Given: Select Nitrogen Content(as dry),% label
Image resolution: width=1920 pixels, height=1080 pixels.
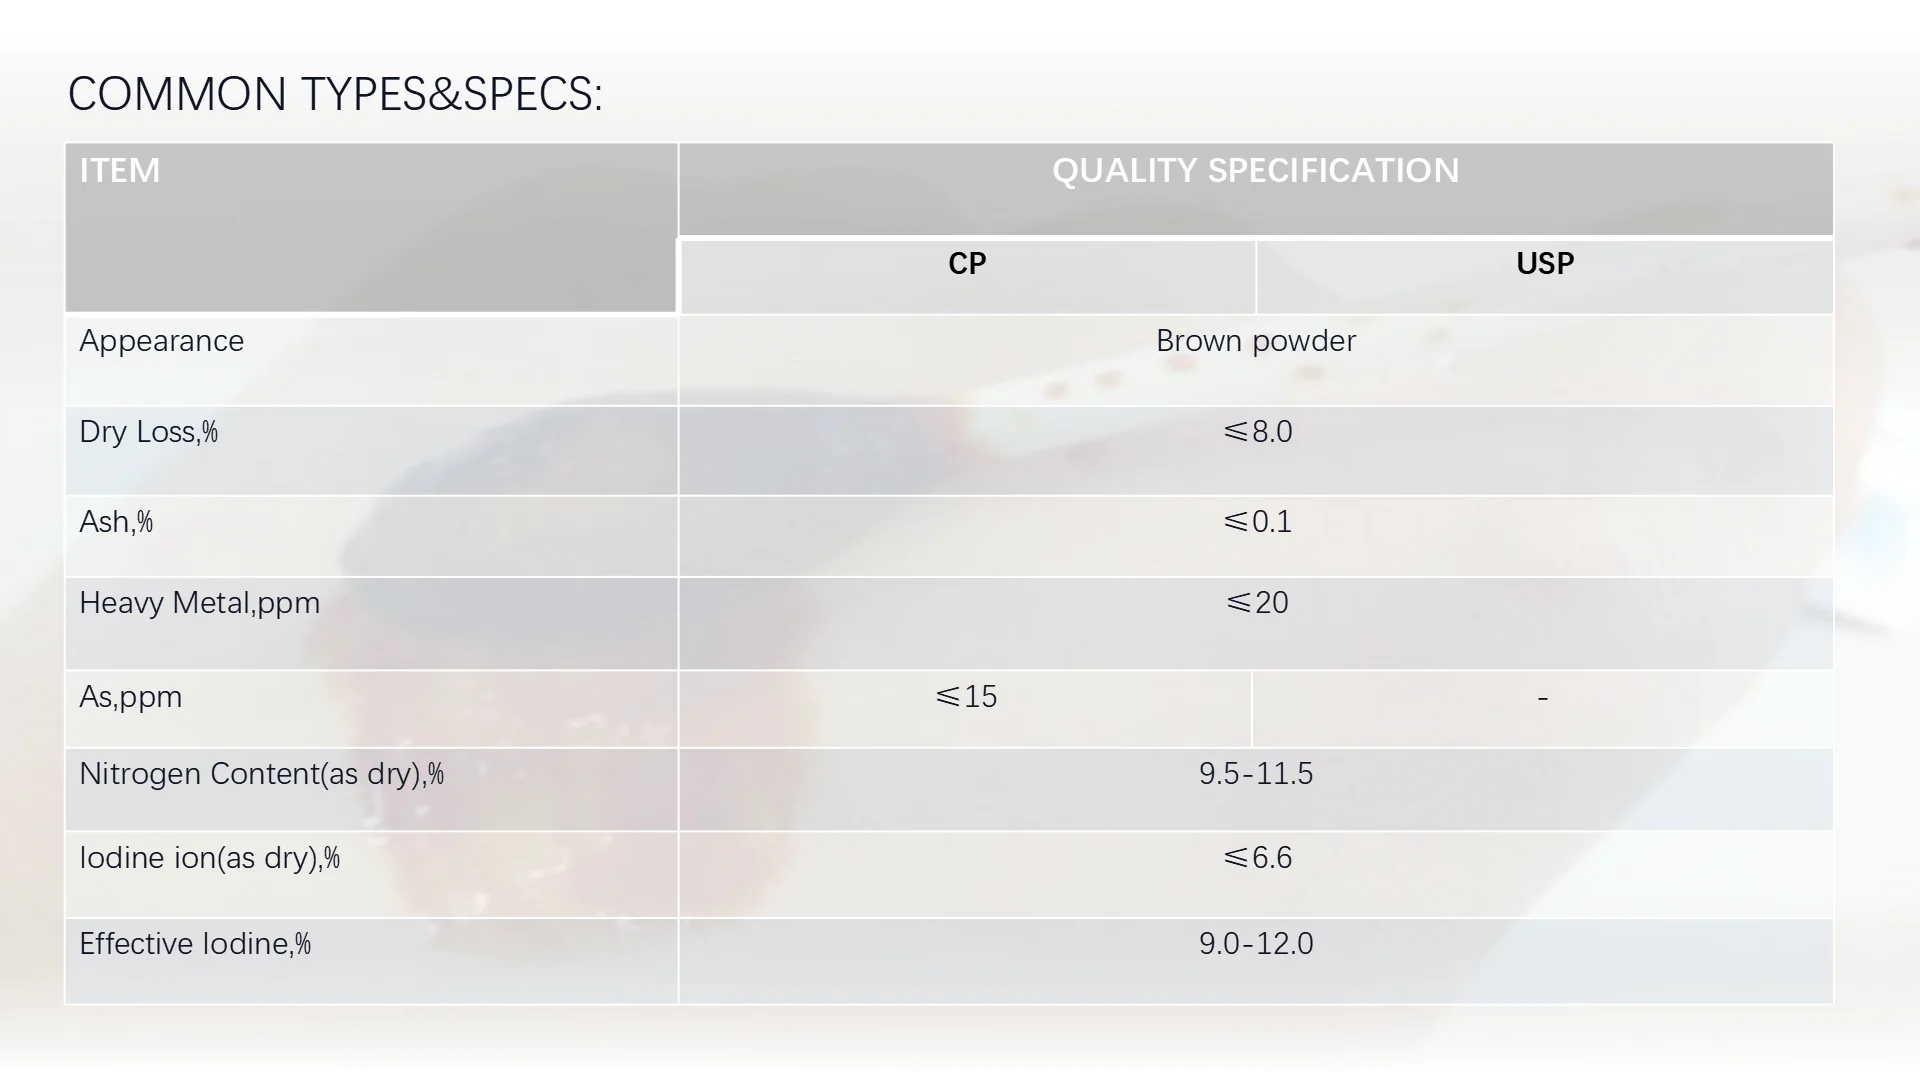Looking at the screenshot, I should tap(261, 774).
